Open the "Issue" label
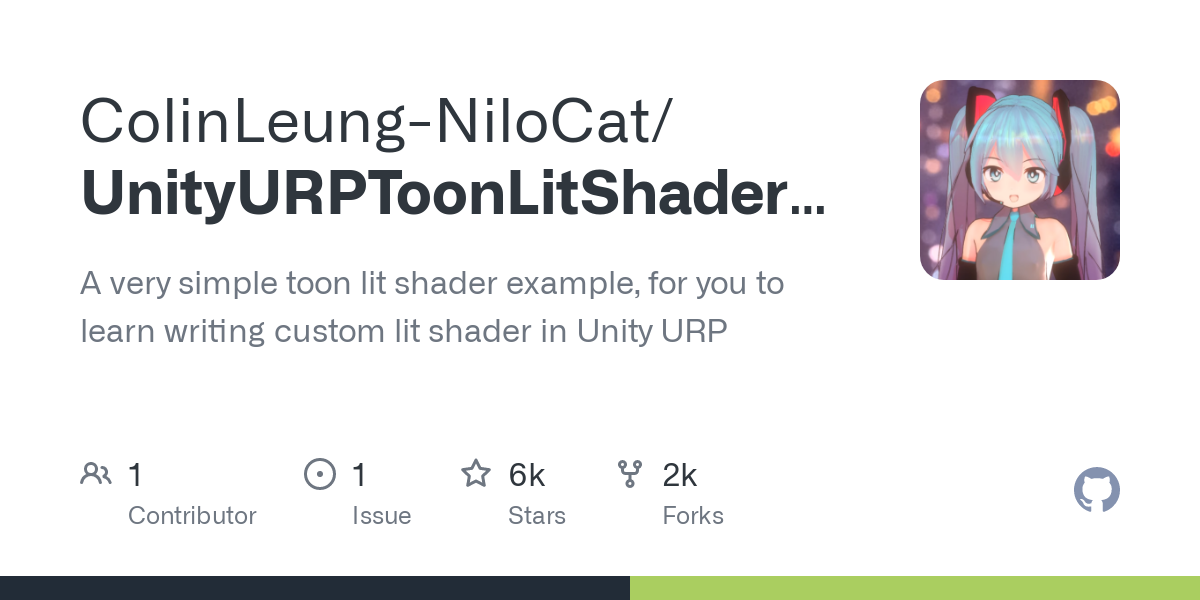The width and height of the screenshot is (1200, 600). 381,516
